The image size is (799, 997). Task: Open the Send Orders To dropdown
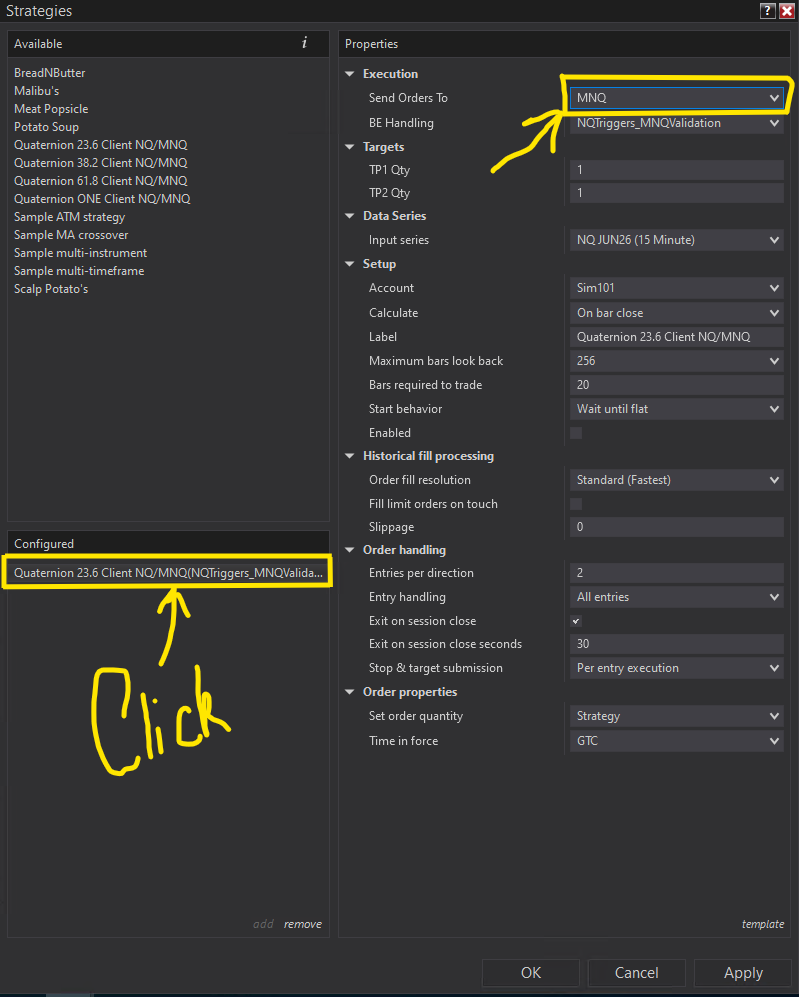(x=676, y=98)
